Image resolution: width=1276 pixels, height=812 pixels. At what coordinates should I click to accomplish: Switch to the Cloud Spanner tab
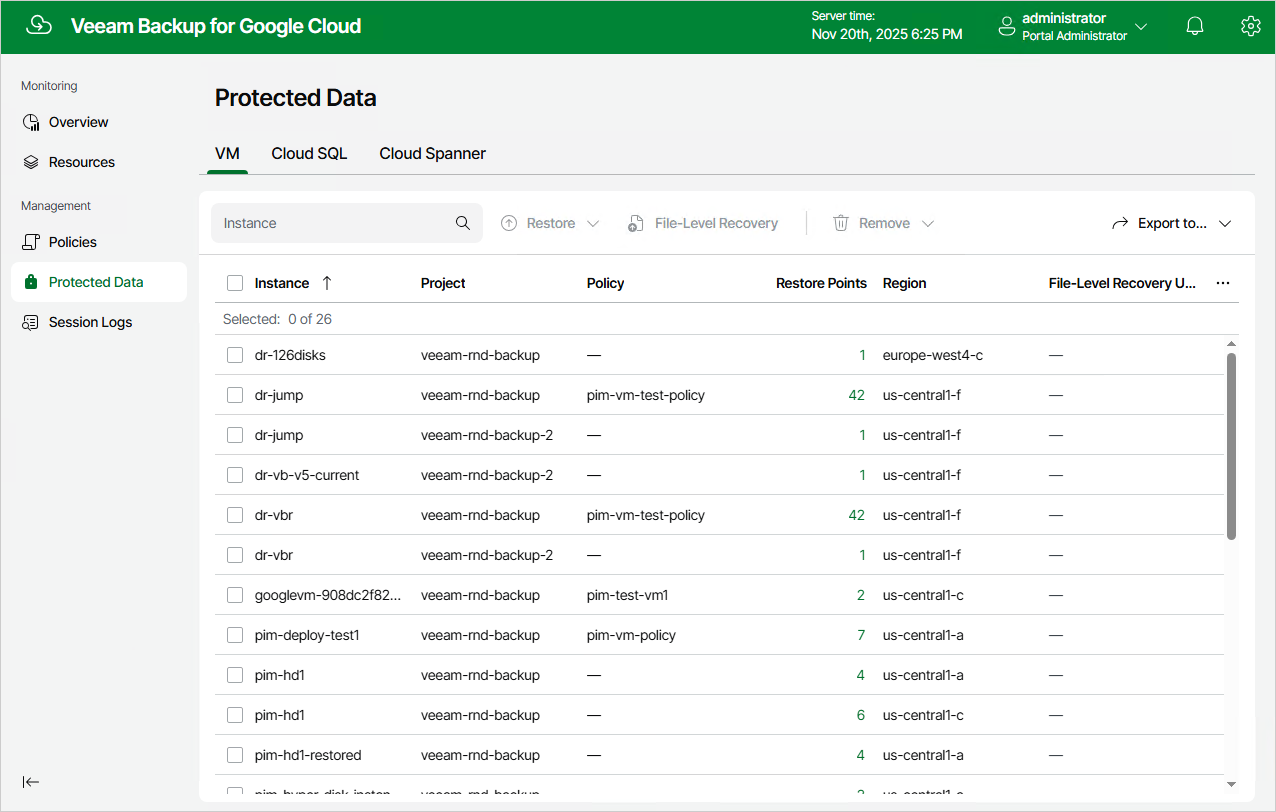point(432,154)
